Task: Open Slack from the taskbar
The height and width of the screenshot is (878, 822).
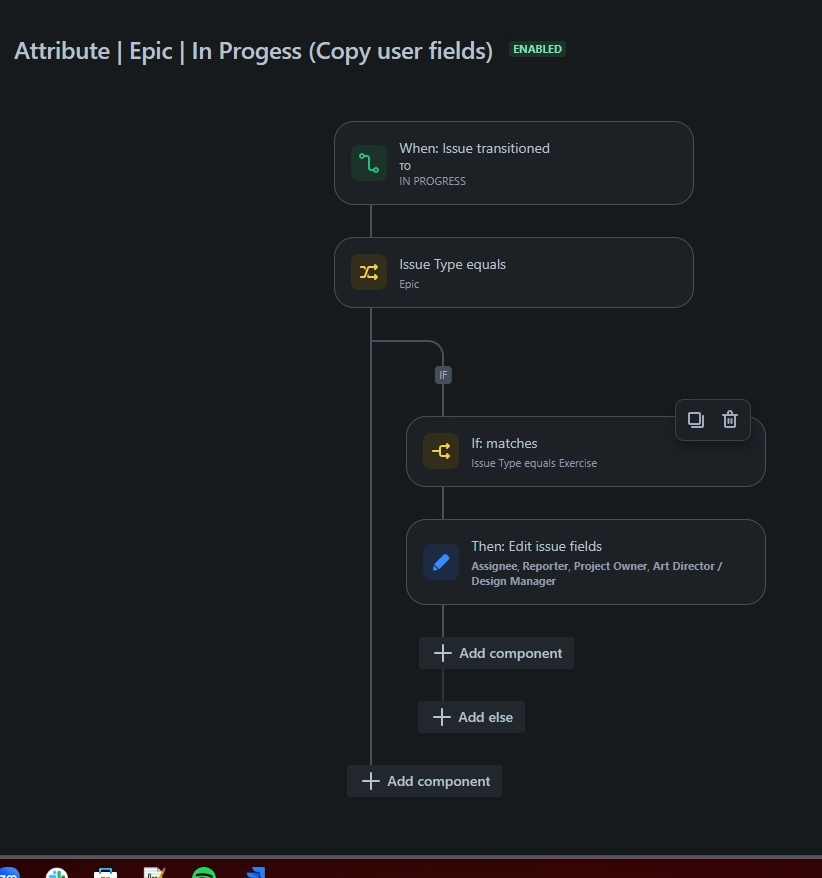Action: click(x=57, y=872)
